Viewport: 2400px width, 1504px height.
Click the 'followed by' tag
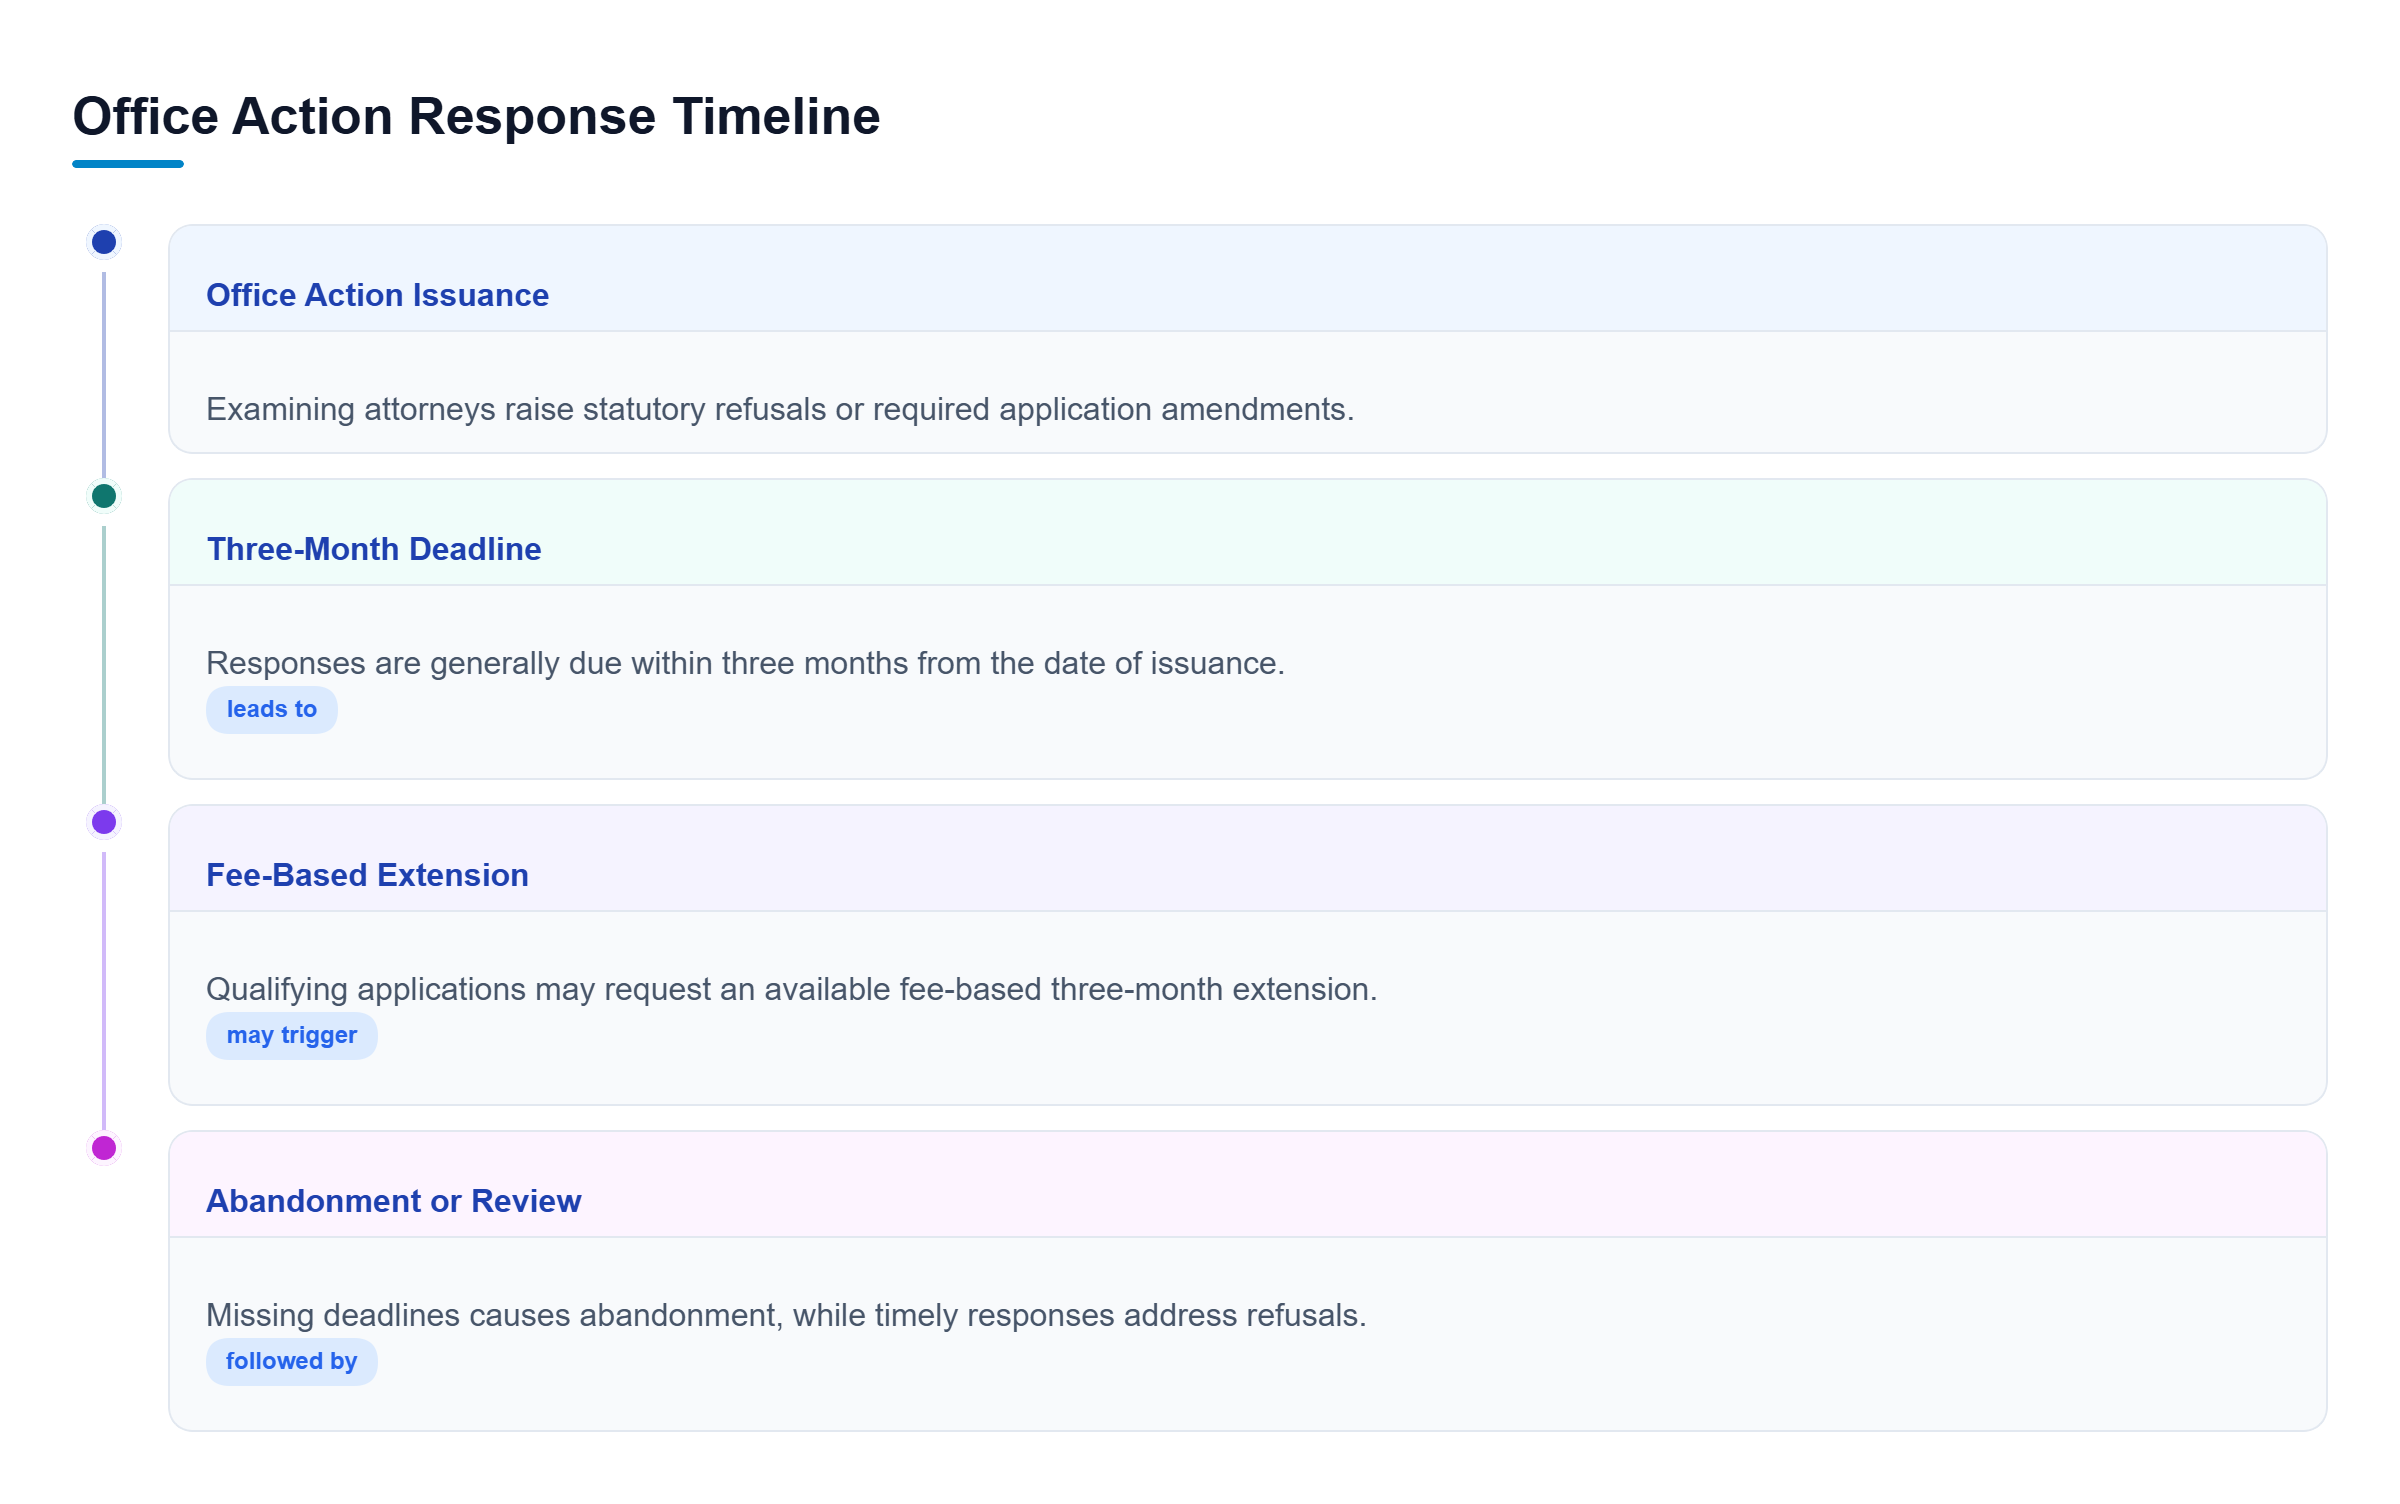(292, 1362)
